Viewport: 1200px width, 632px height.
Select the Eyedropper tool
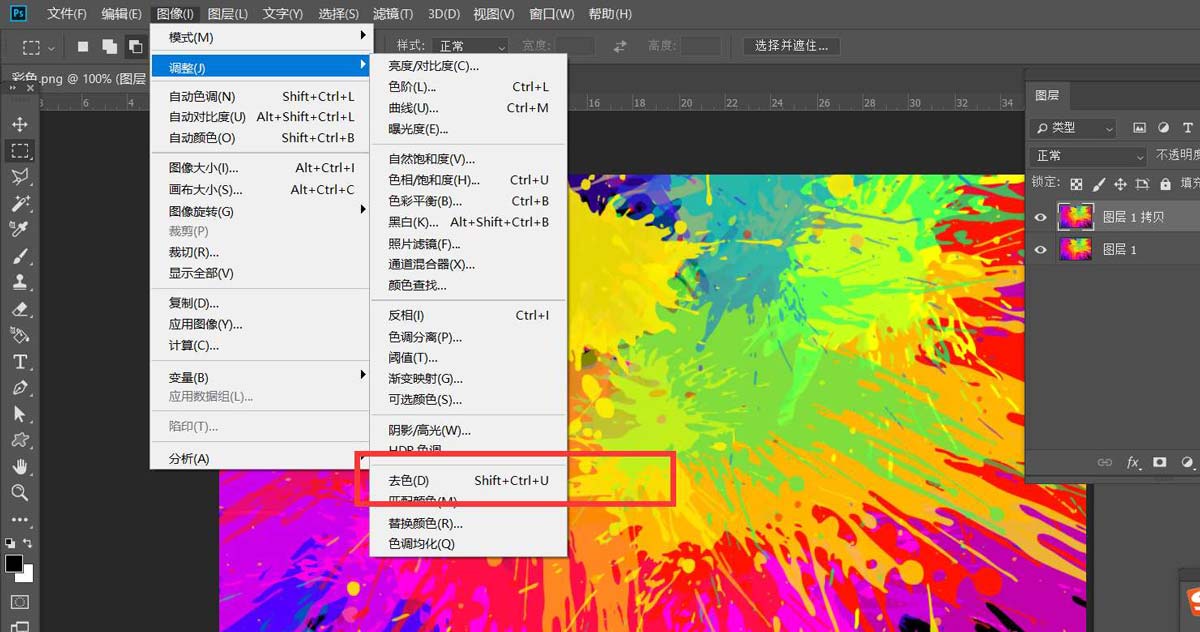[x=19, y=230]
